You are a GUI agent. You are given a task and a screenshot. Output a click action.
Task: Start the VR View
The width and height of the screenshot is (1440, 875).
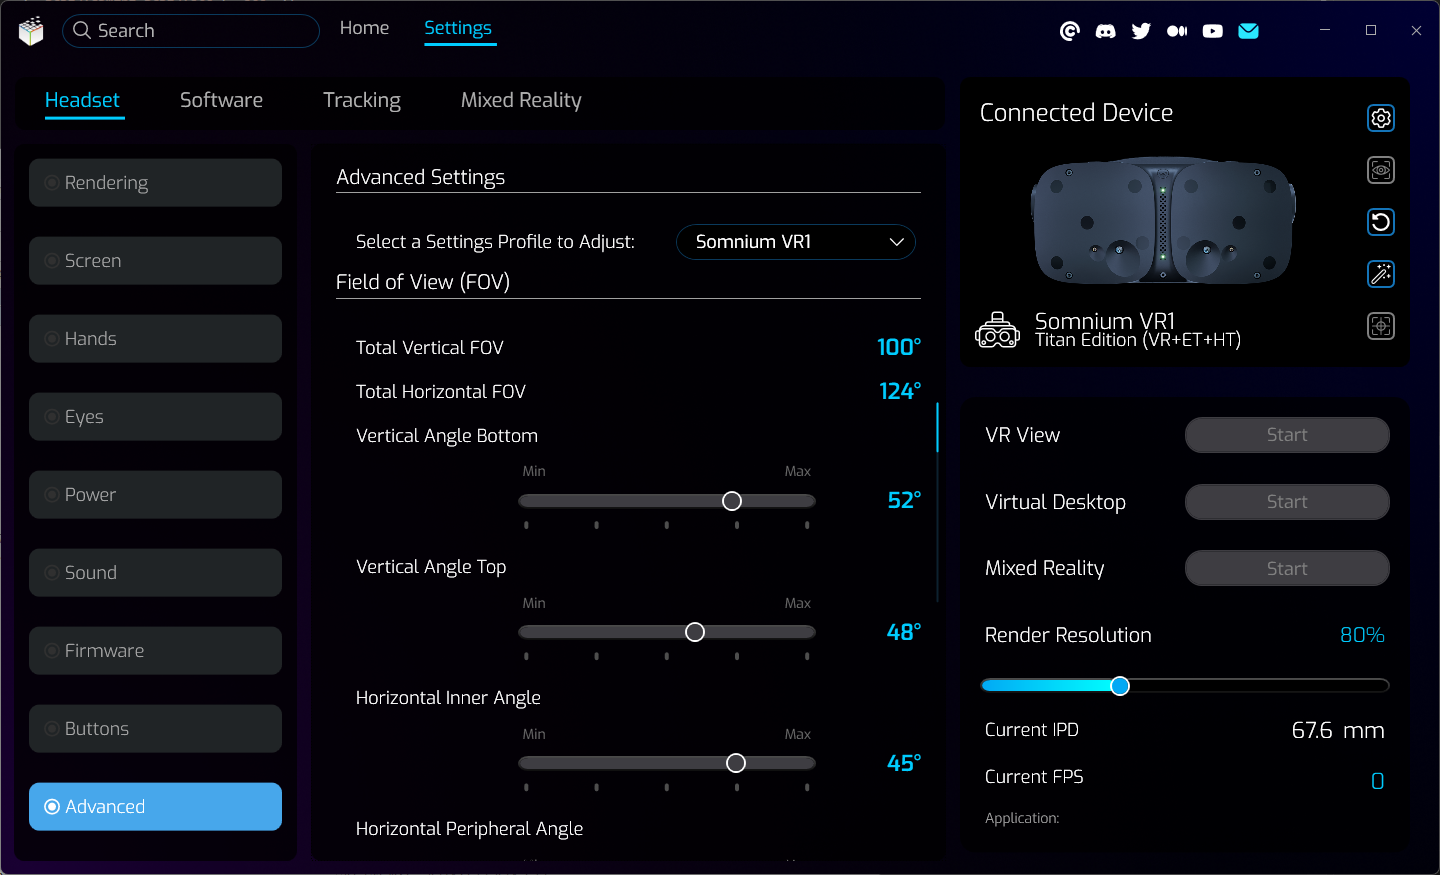coord(1286,435)
